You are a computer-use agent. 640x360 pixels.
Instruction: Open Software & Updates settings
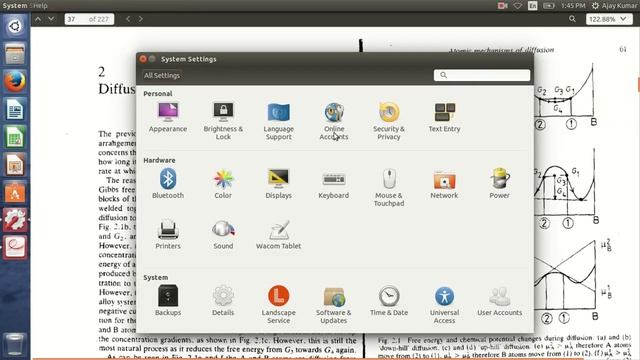click(x=334, y=304)
